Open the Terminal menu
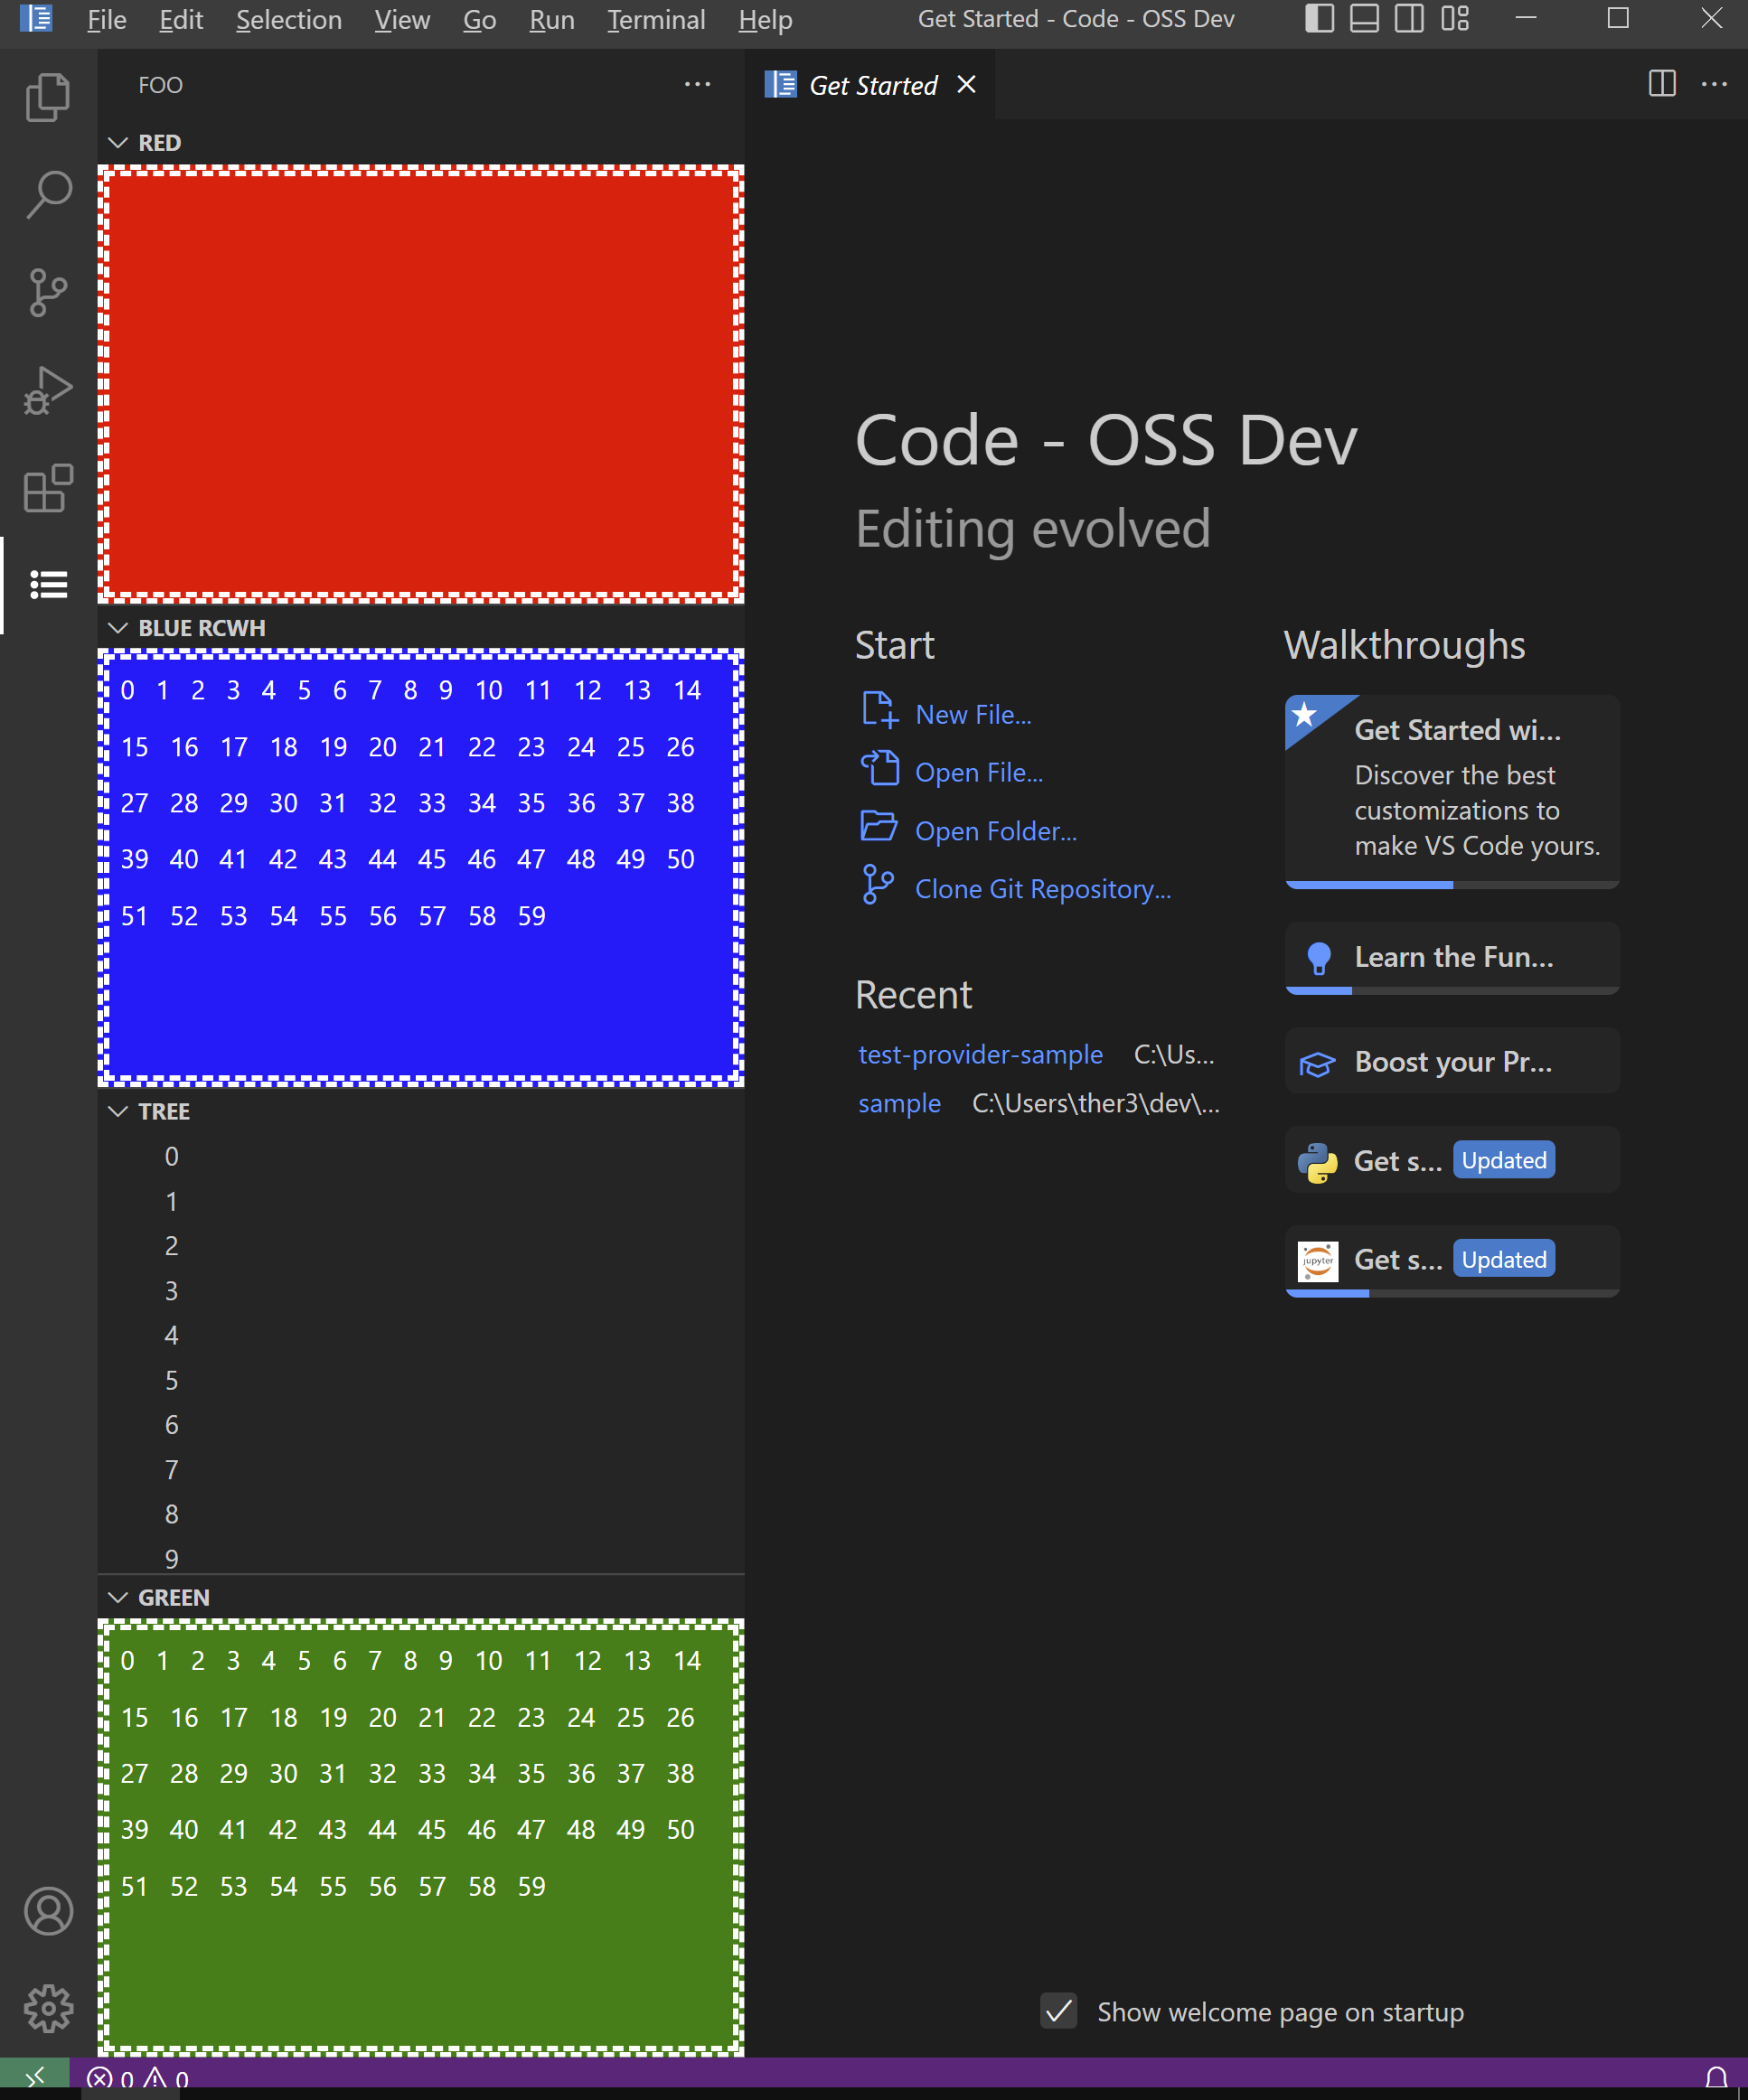Viewport: 1748px width, 2100px height. (656, 20)
